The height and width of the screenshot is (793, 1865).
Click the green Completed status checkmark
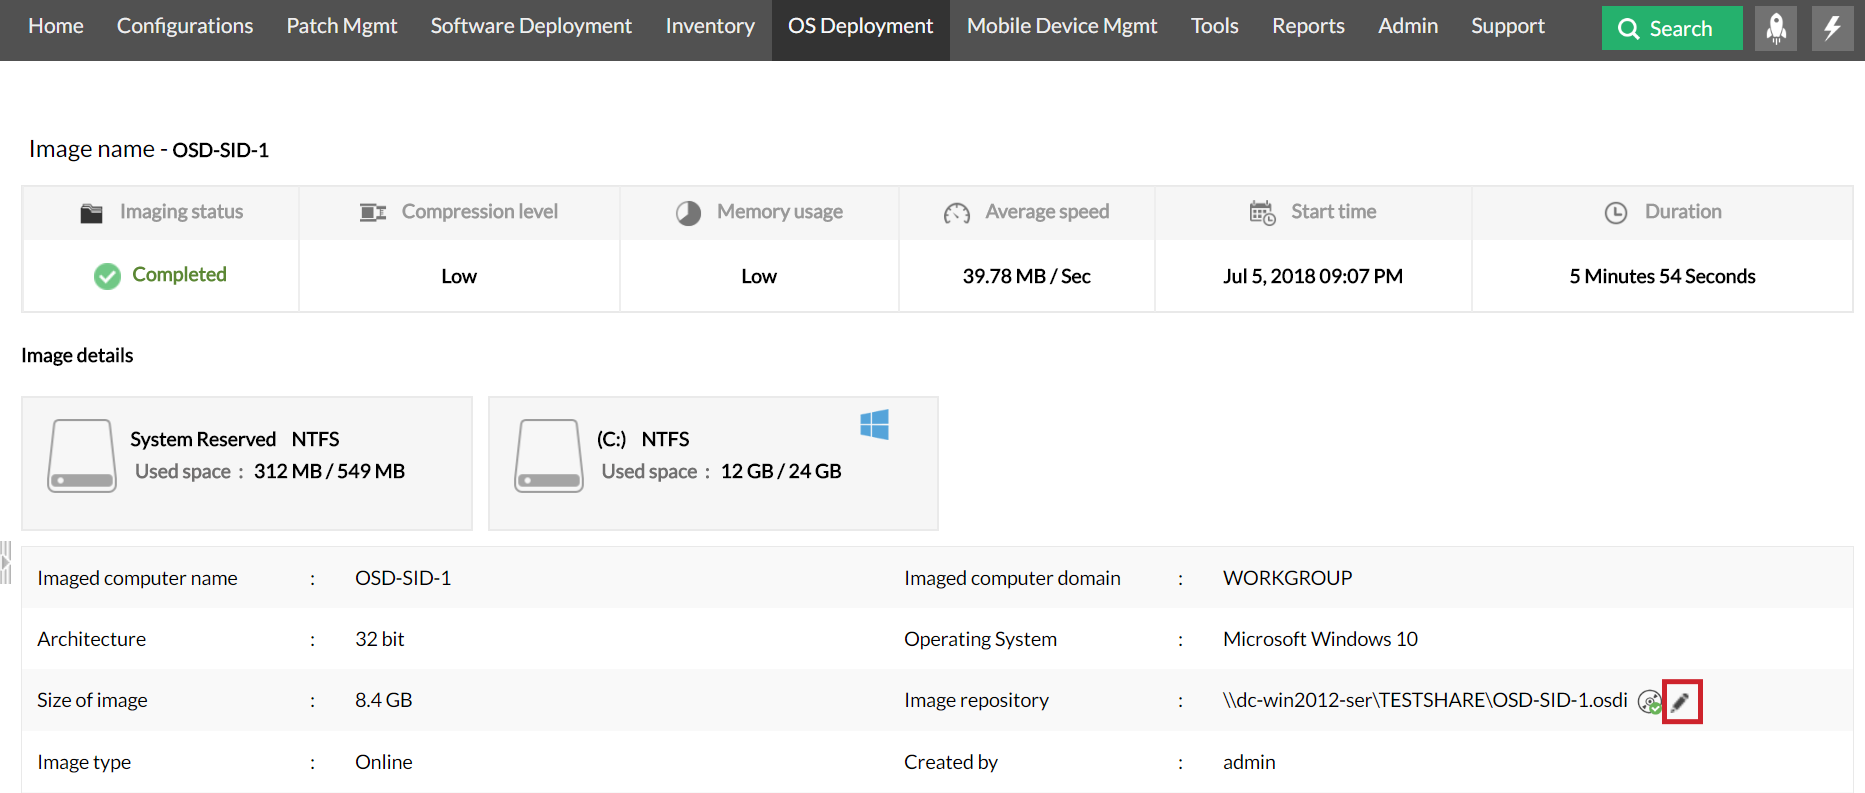pyautogui.click(x=107, y=276)
